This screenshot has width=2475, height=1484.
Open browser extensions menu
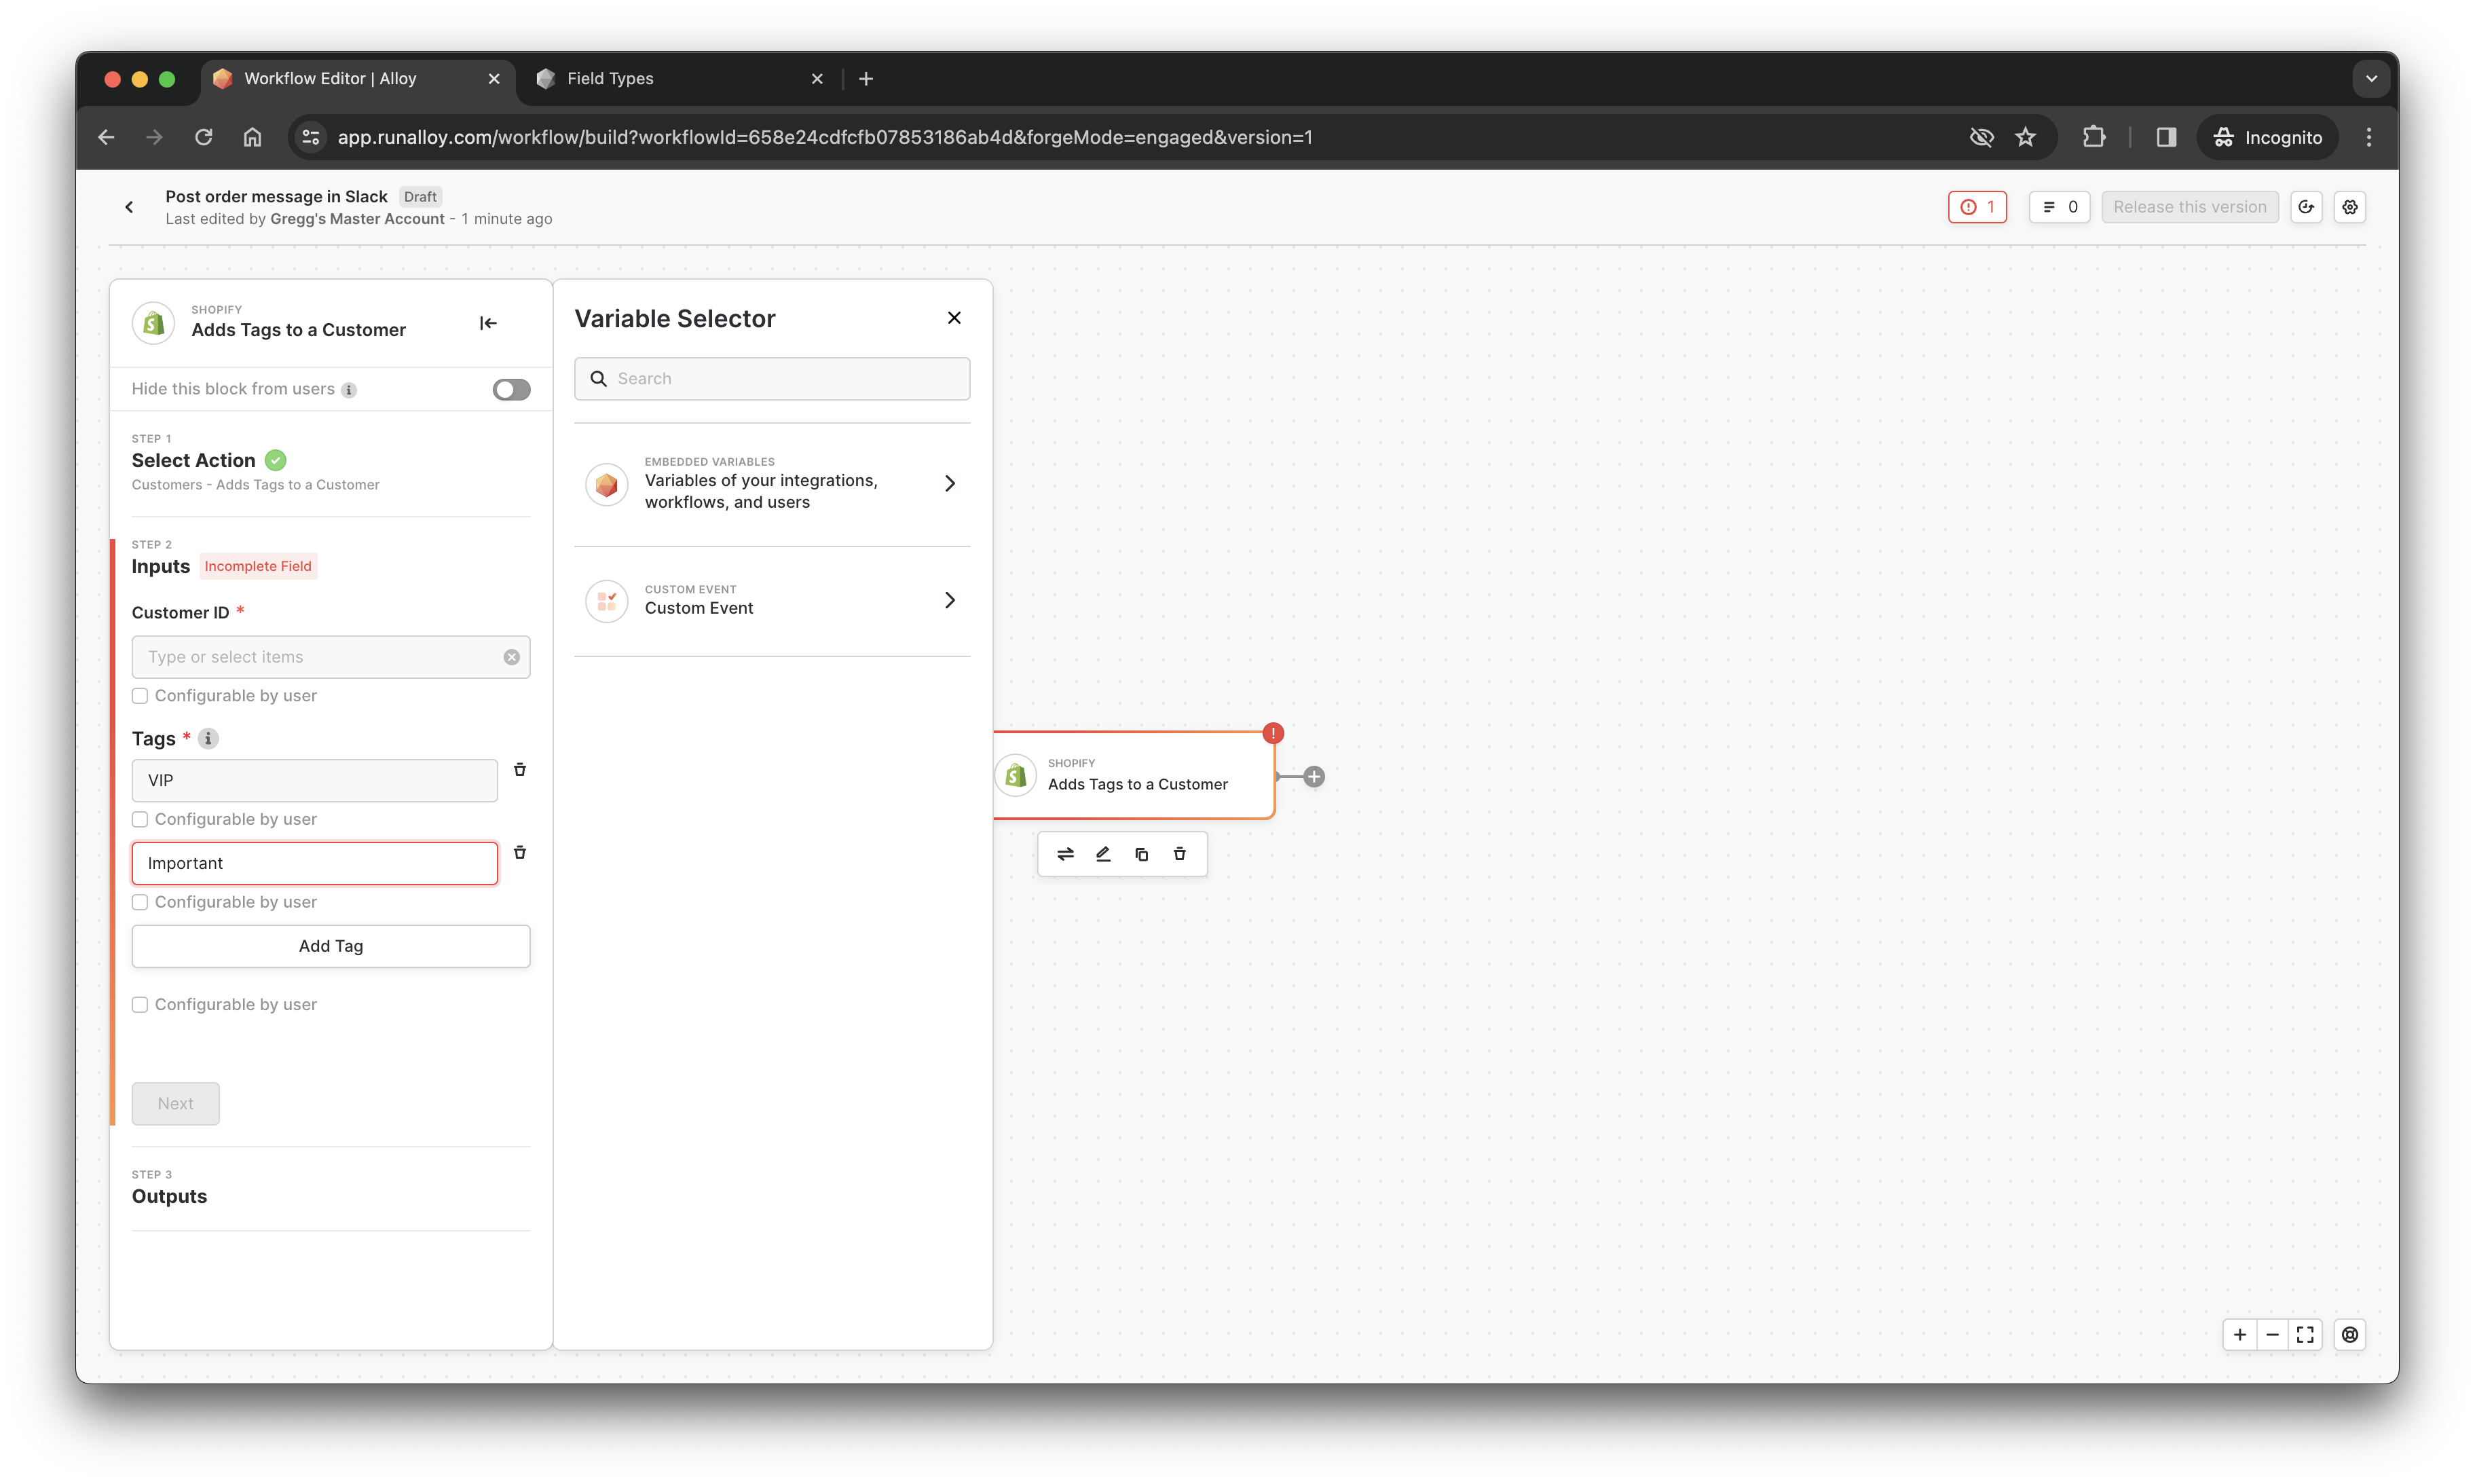[2094, 137]
